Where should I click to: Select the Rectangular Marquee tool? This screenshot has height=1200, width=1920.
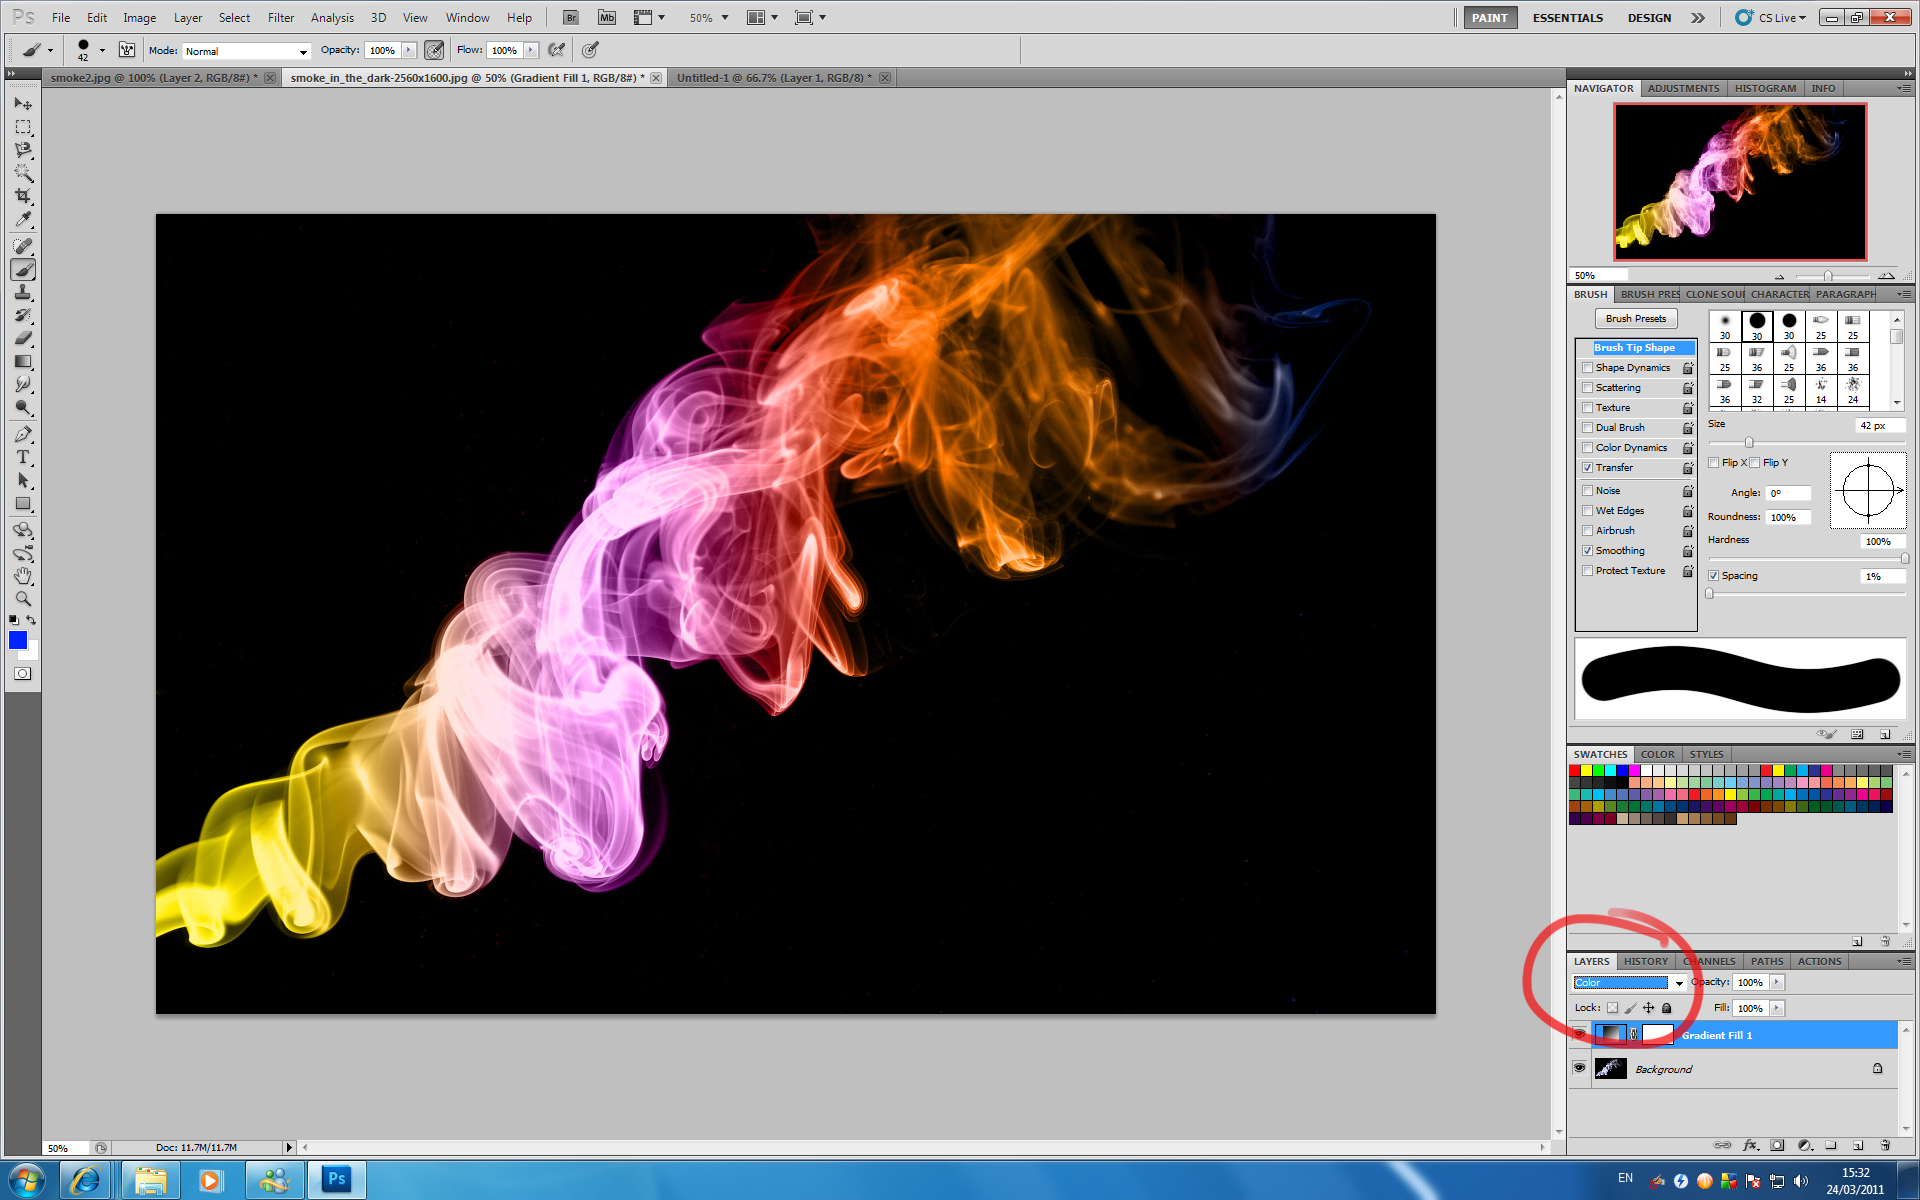pyautogui.click(x=23, y=127)
